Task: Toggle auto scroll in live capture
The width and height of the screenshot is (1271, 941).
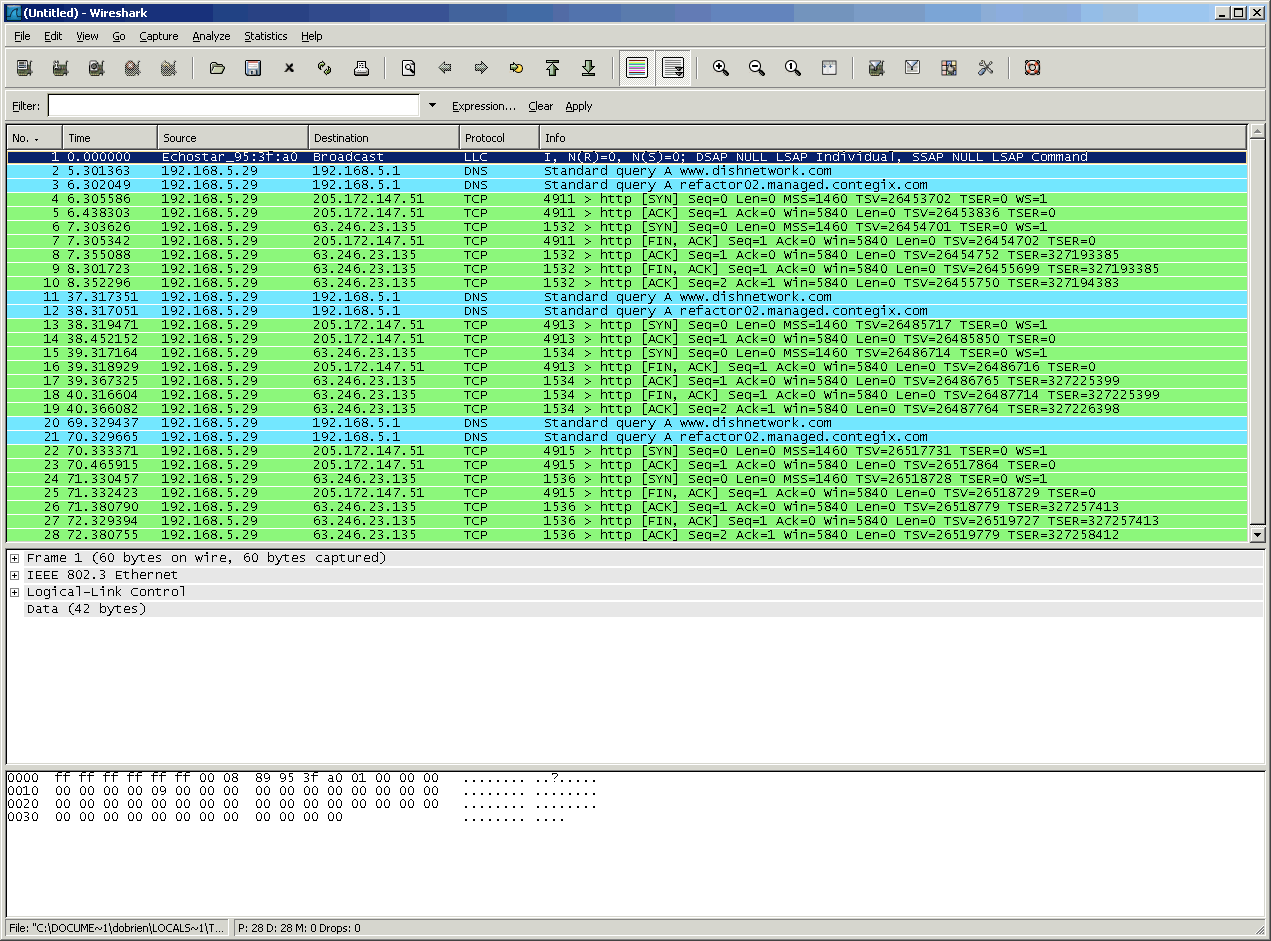Action: coord(673,68)
